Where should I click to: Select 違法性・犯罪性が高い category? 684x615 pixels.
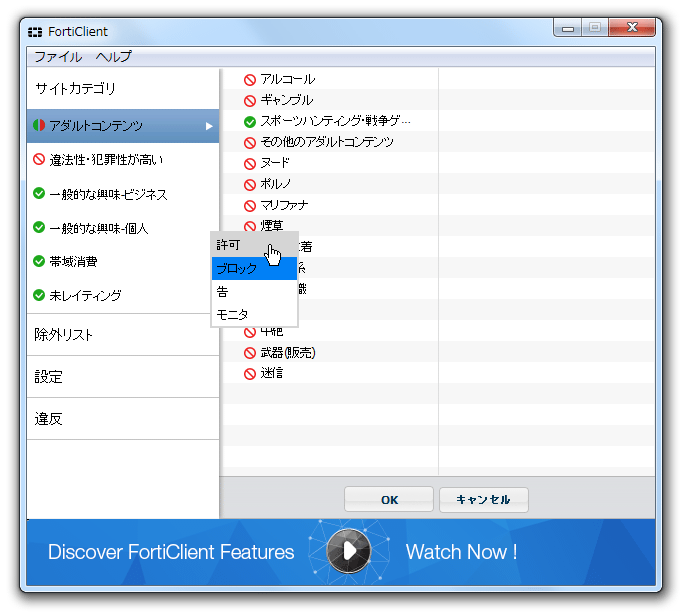(123, 160)
